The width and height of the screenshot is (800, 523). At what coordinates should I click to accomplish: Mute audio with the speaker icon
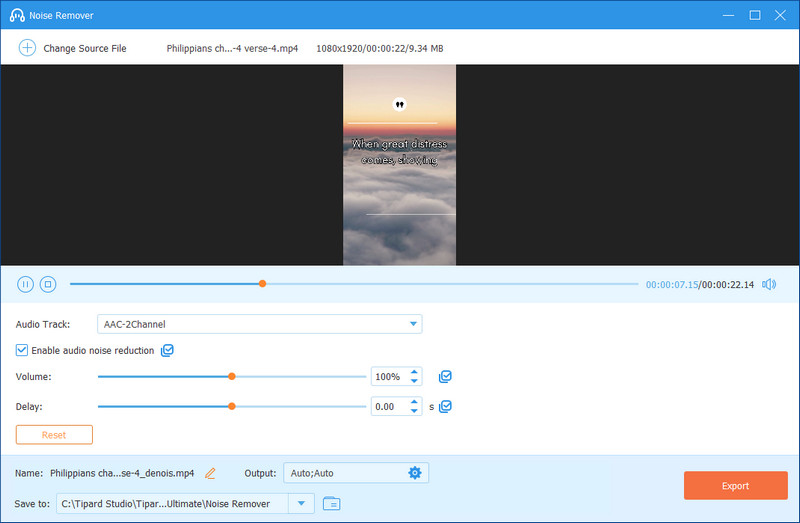pos(769,284)
